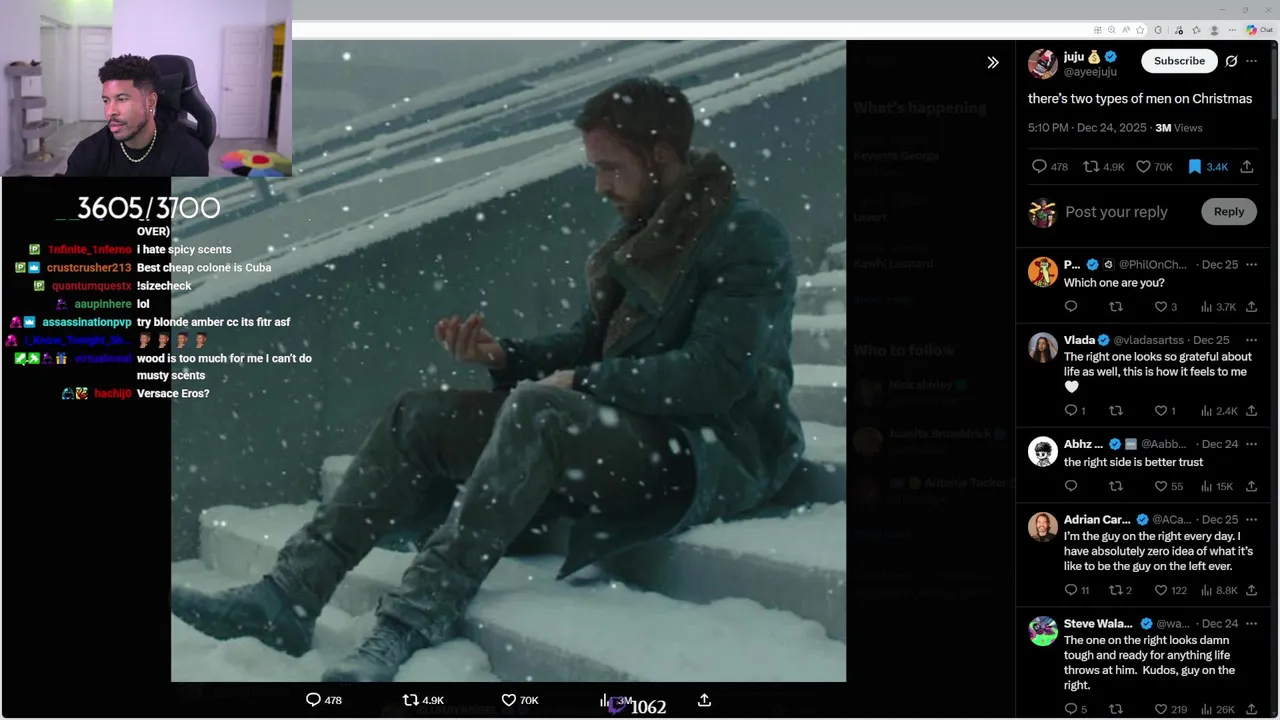This screenshot has width=1280, height=720.
Task: Click the Read aloud icon in address bar
Action: (x=1126, y=30)
